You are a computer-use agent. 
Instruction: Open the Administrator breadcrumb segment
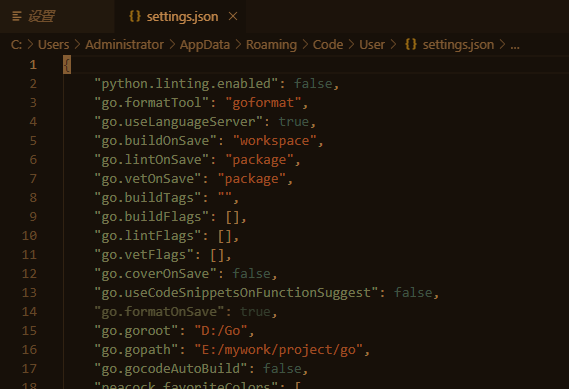(x=124, y=45)
